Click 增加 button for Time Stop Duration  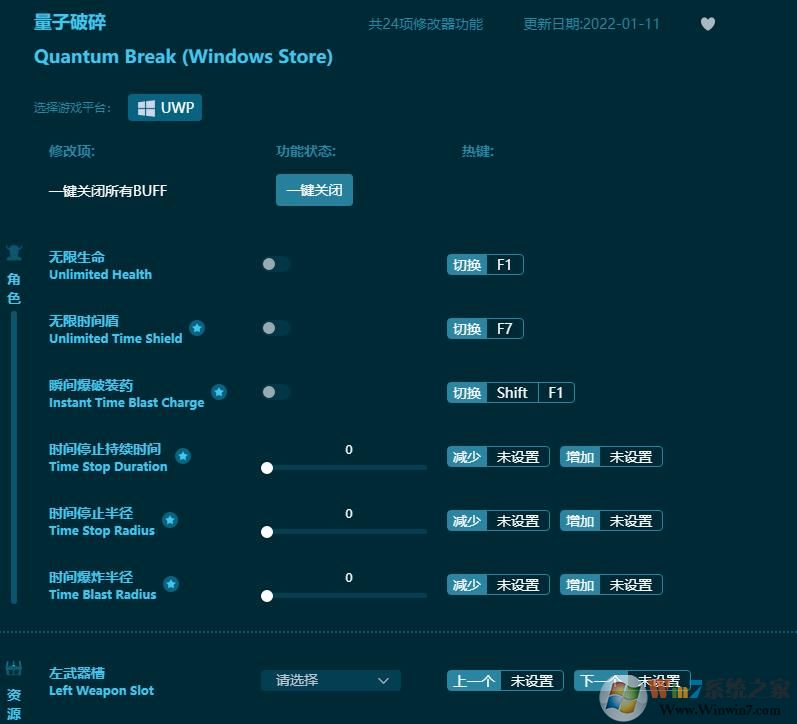click(579, 457)
